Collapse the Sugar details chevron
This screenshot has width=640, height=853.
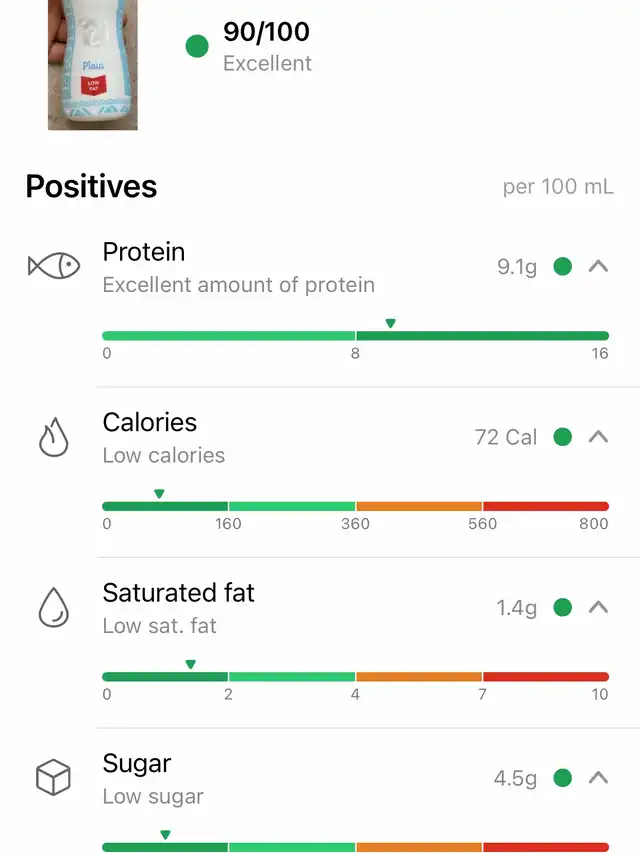tap(598, 777)
